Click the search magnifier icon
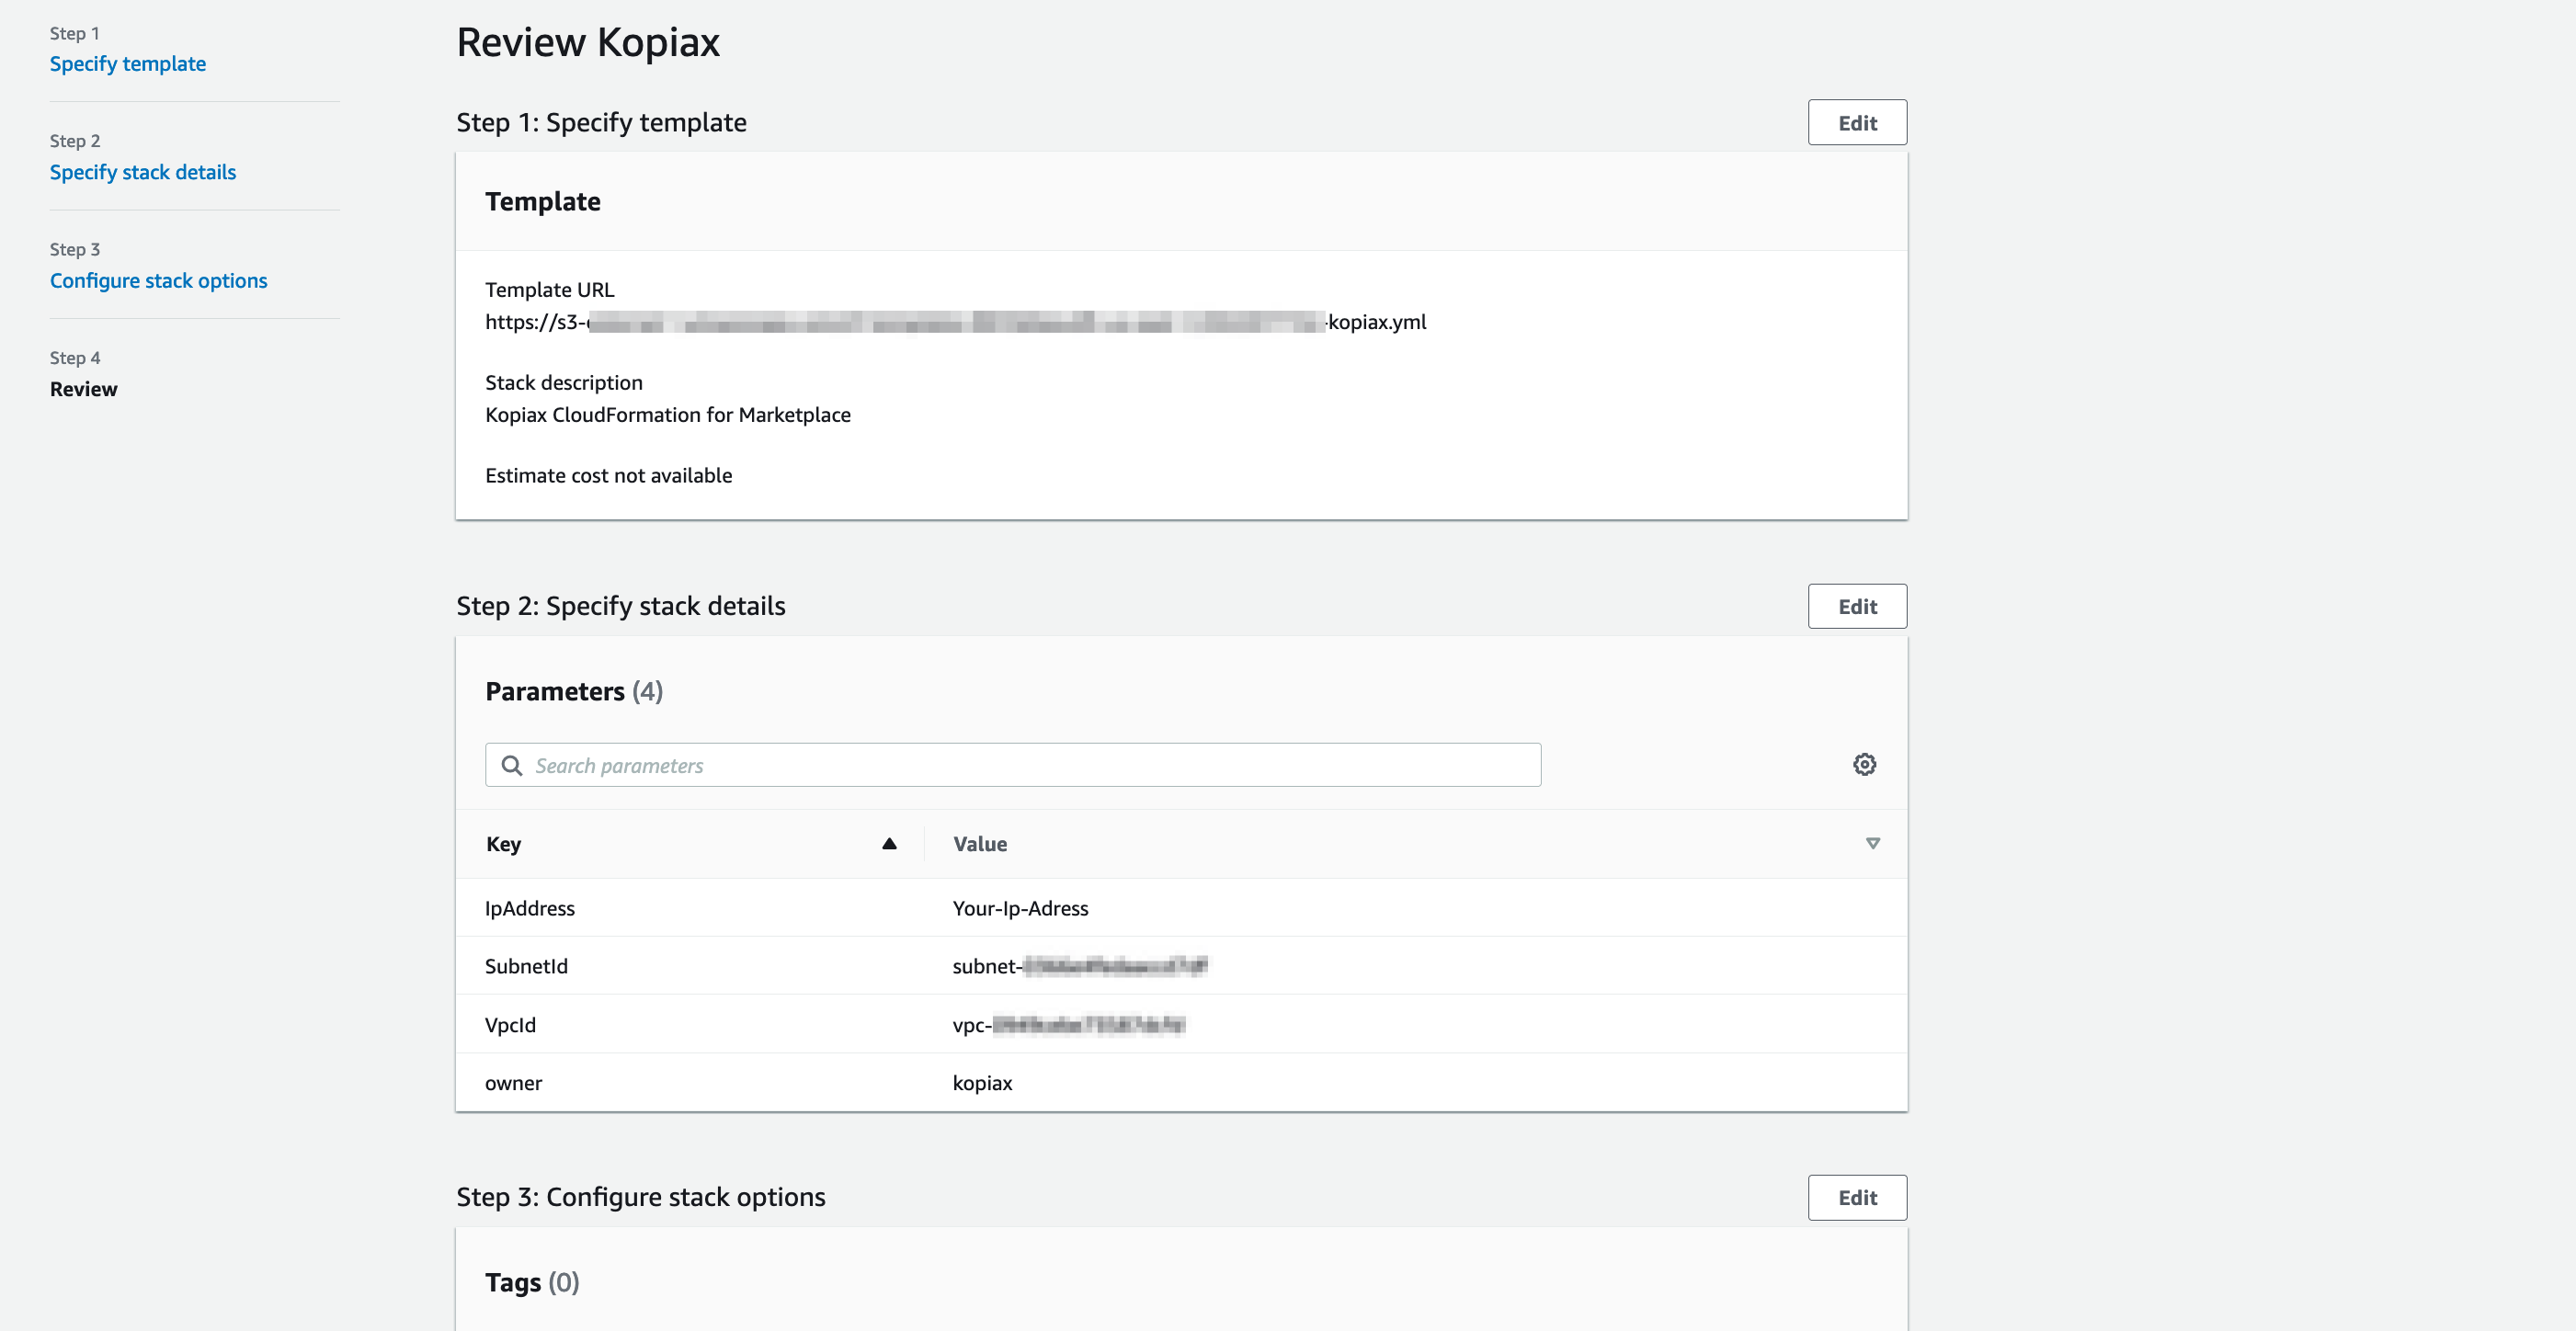Viewport: 2576px width, 1331px height. [x=511, y=765]
